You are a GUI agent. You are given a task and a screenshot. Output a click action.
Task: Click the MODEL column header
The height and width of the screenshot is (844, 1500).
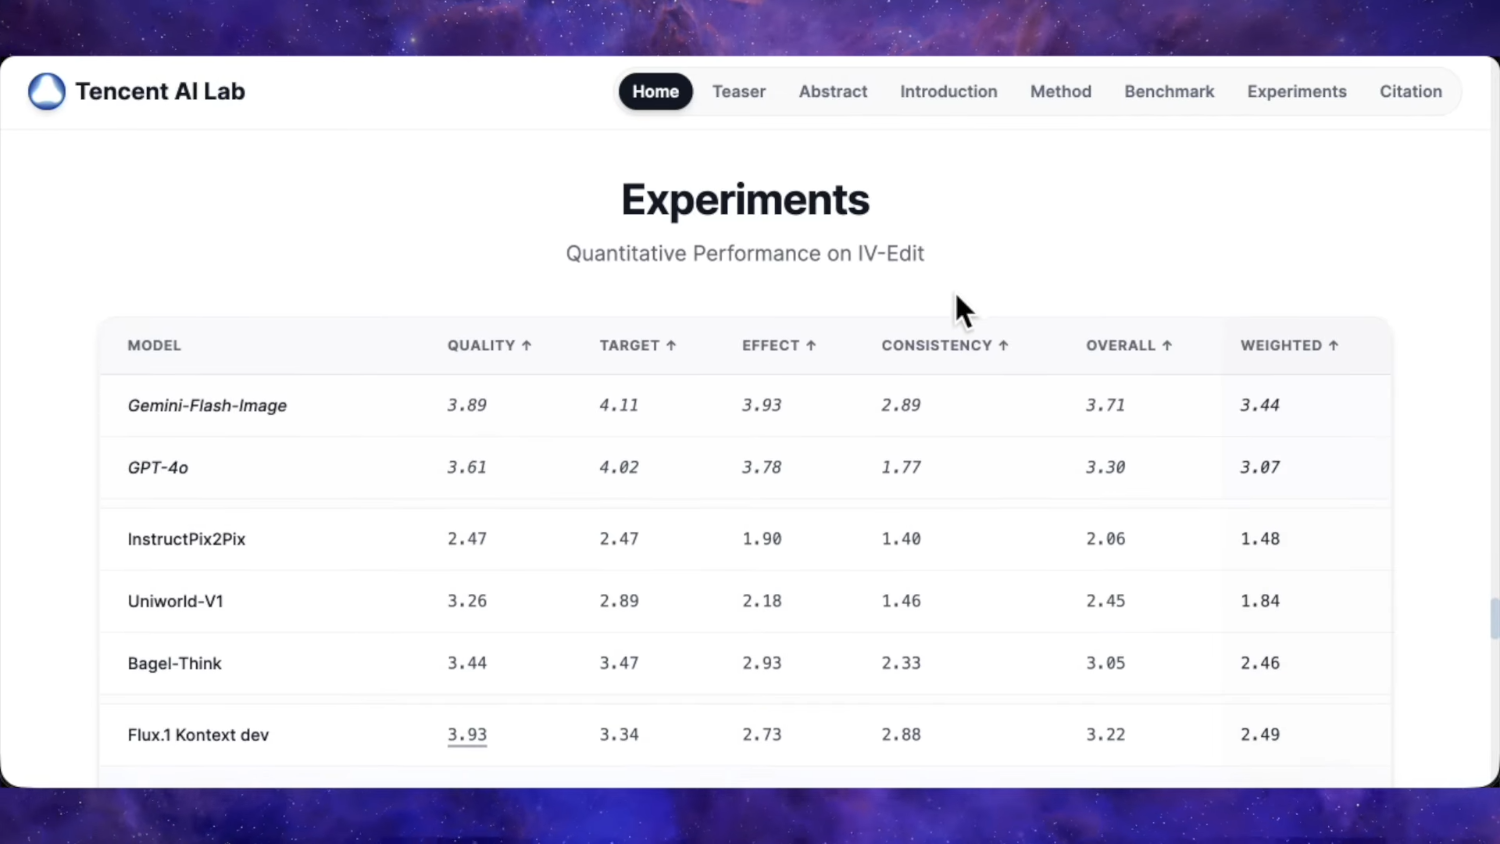[154, 345]
